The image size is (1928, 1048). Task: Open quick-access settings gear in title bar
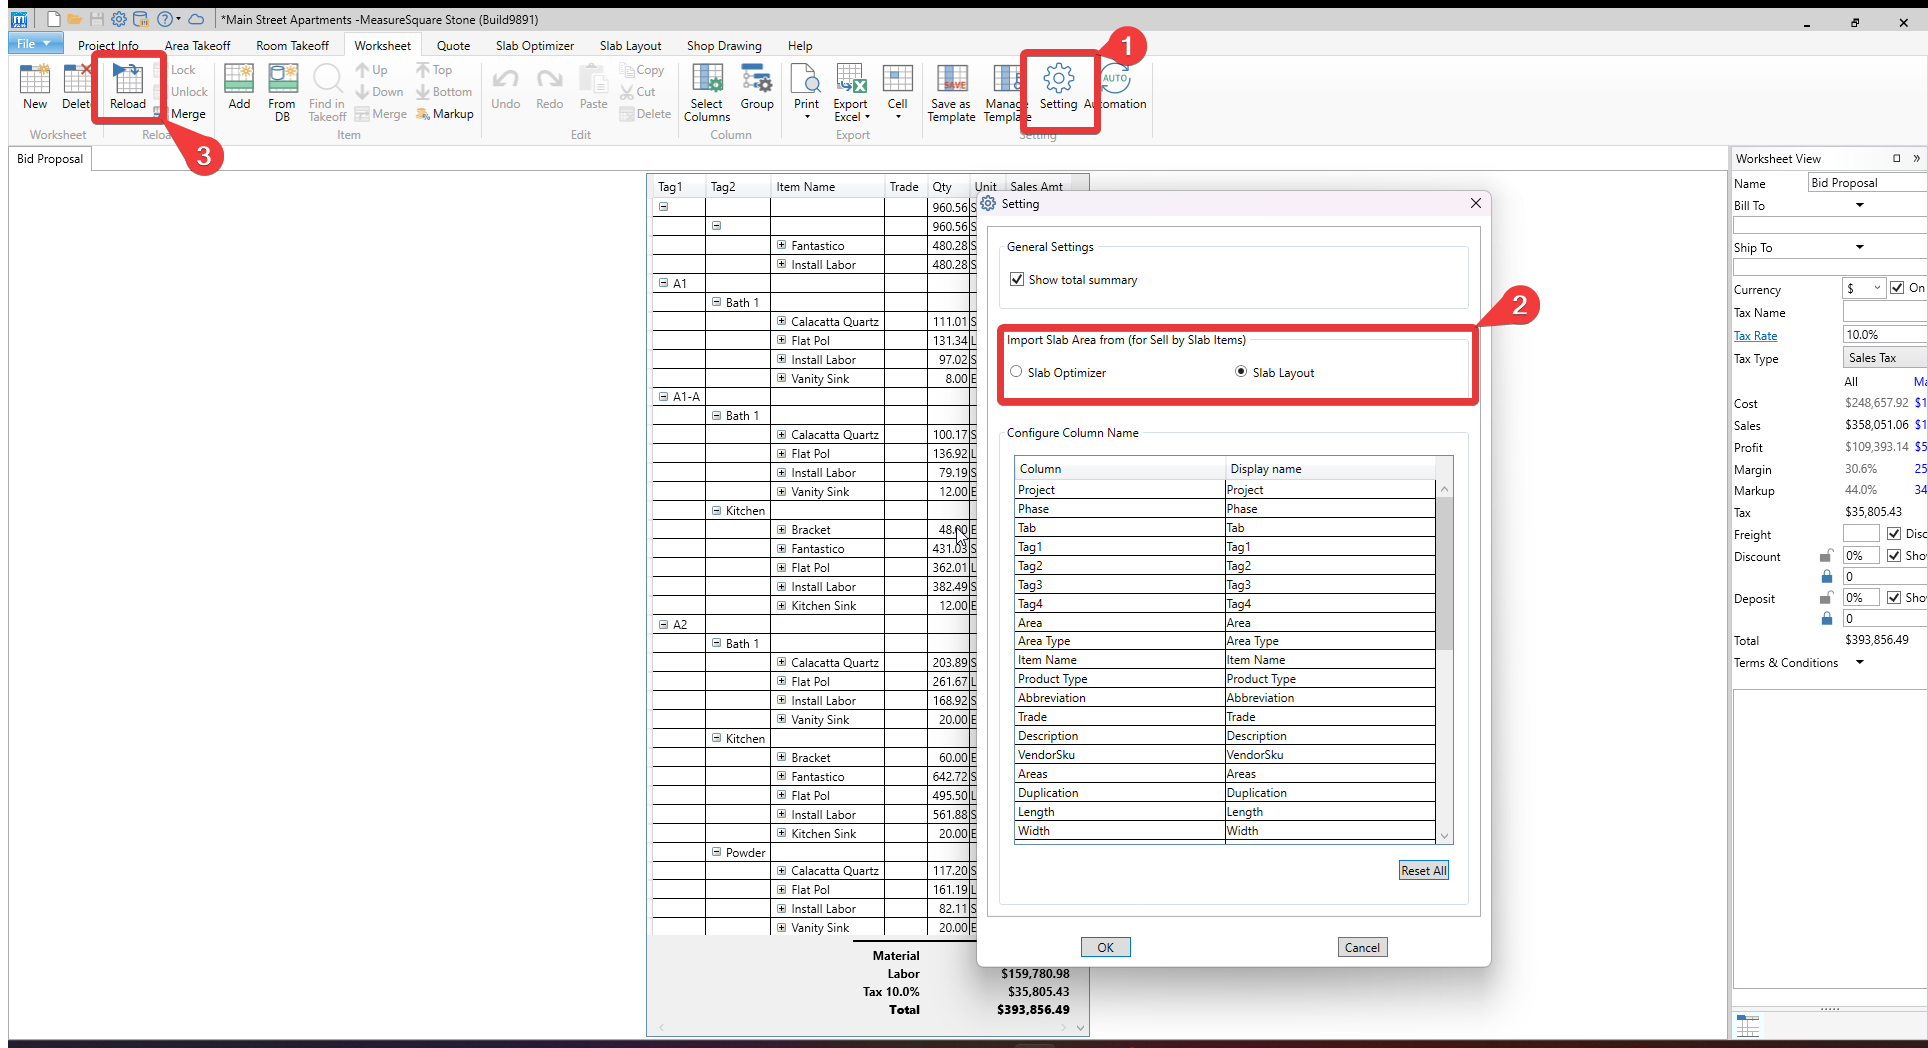(119, 19)
